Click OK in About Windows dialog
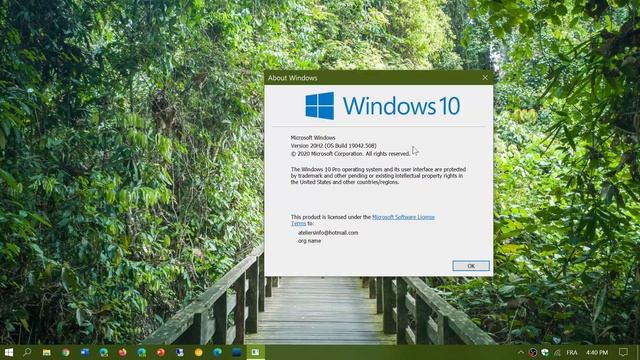Screen dimensions: 640x360 click(x=471, y=266)
